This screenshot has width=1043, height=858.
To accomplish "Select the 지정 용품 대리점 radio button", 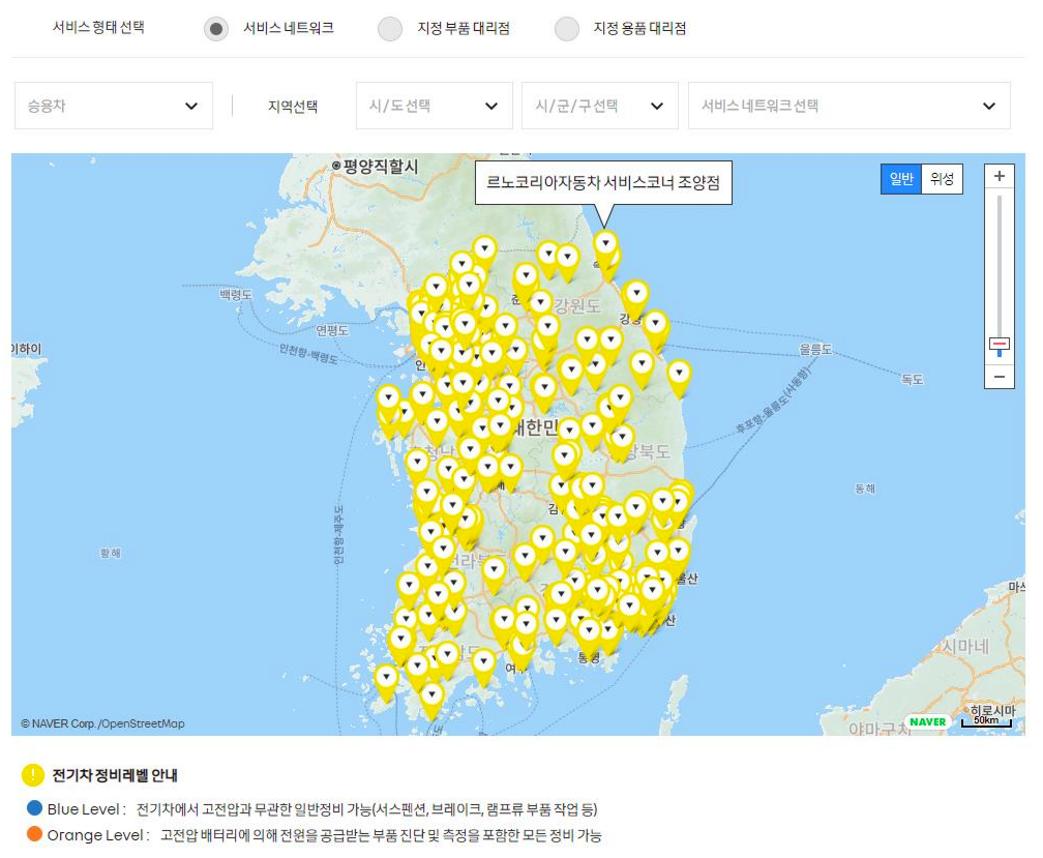I will coord(567,29).
